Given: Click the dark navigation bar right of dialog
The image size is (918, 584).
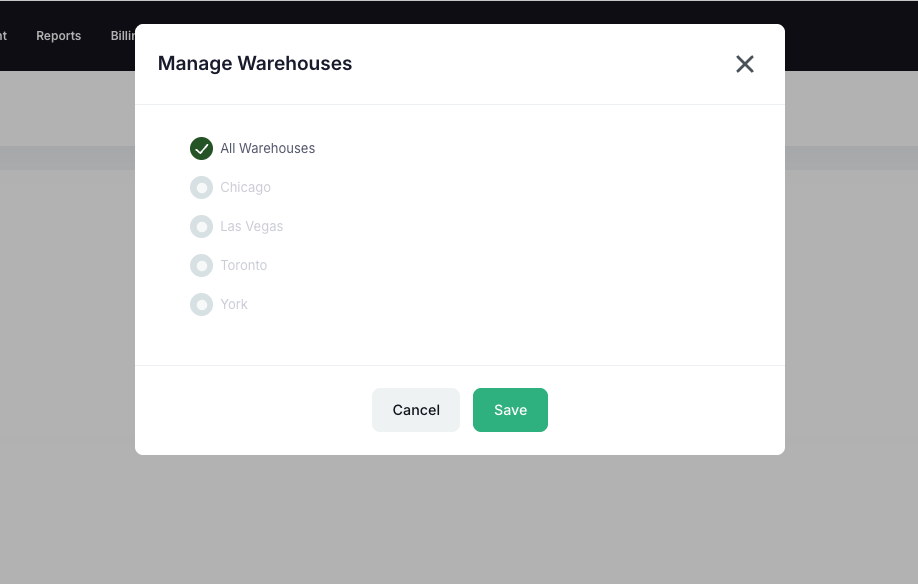Looking at the screenshot, I should click(x=850, y=35).
